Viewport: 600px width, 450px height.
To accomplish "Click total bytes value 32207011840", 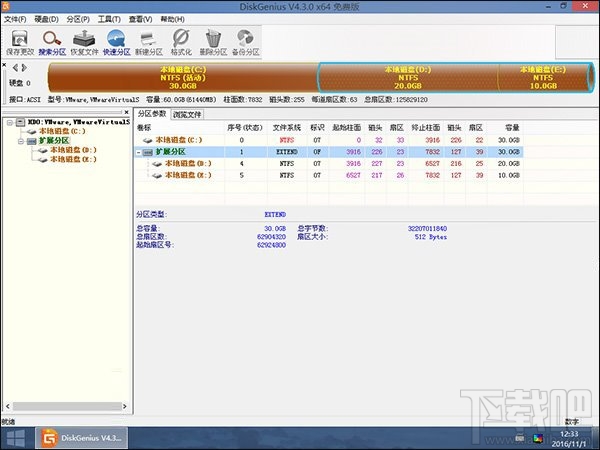I will click(427, 228).
